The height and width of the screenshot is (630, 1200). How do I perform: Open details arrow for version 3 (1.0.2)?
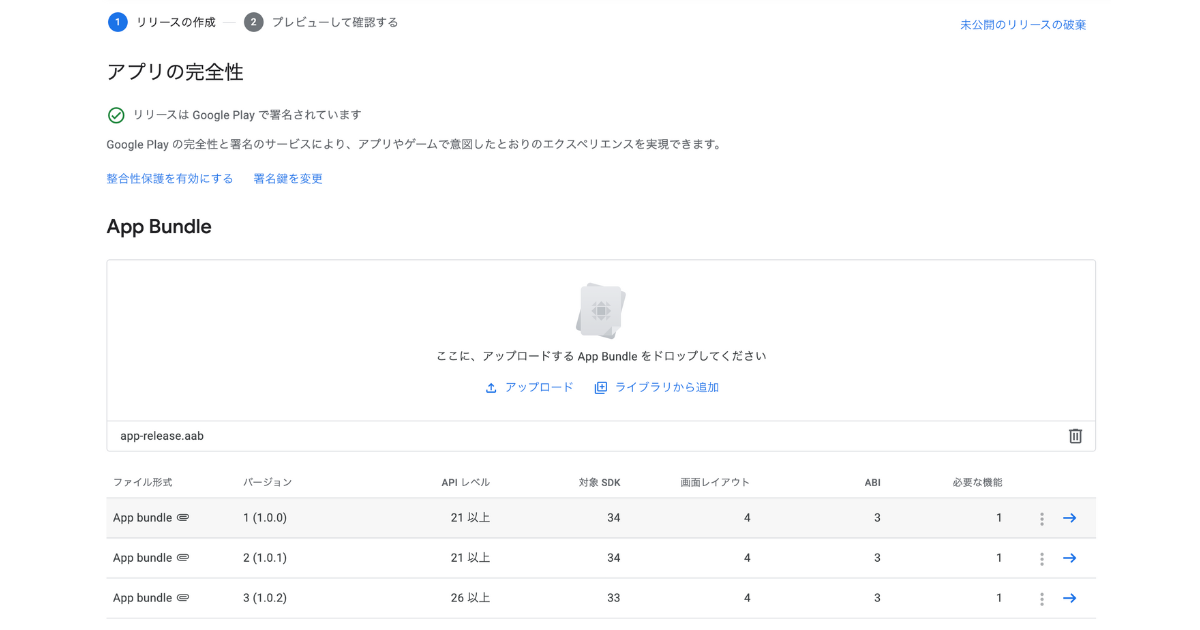click(x=1070, y=598)
